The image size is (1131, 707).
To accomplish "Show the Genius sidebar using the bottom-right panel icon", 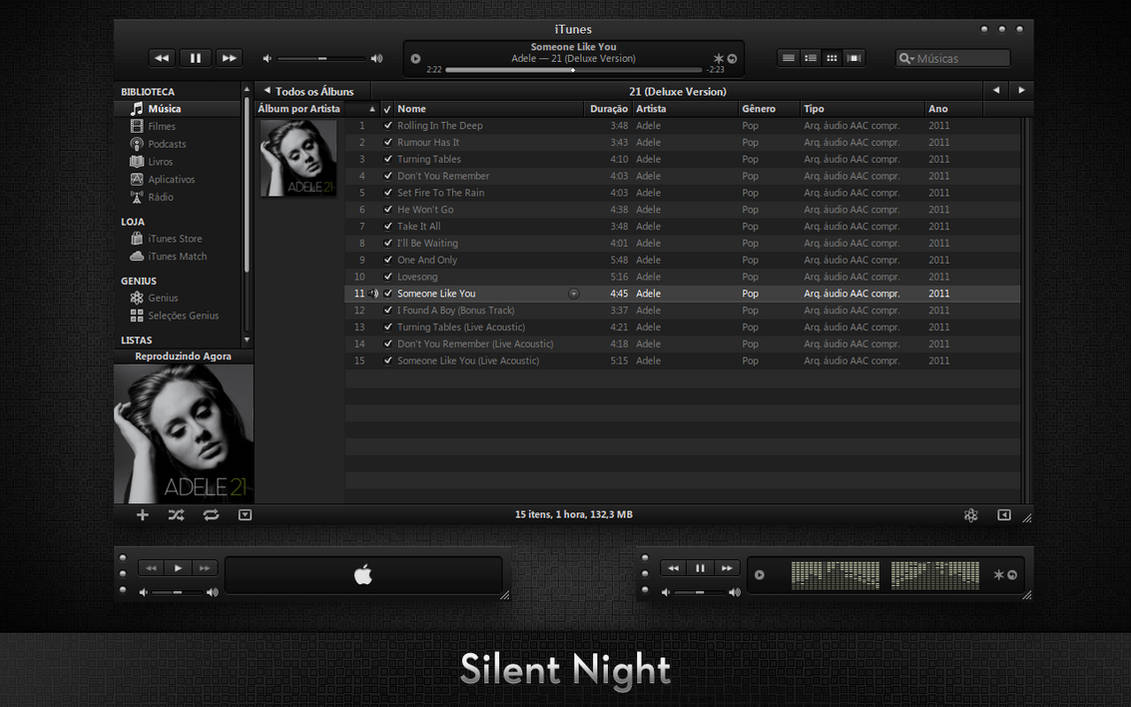I will pos(1004,514).
